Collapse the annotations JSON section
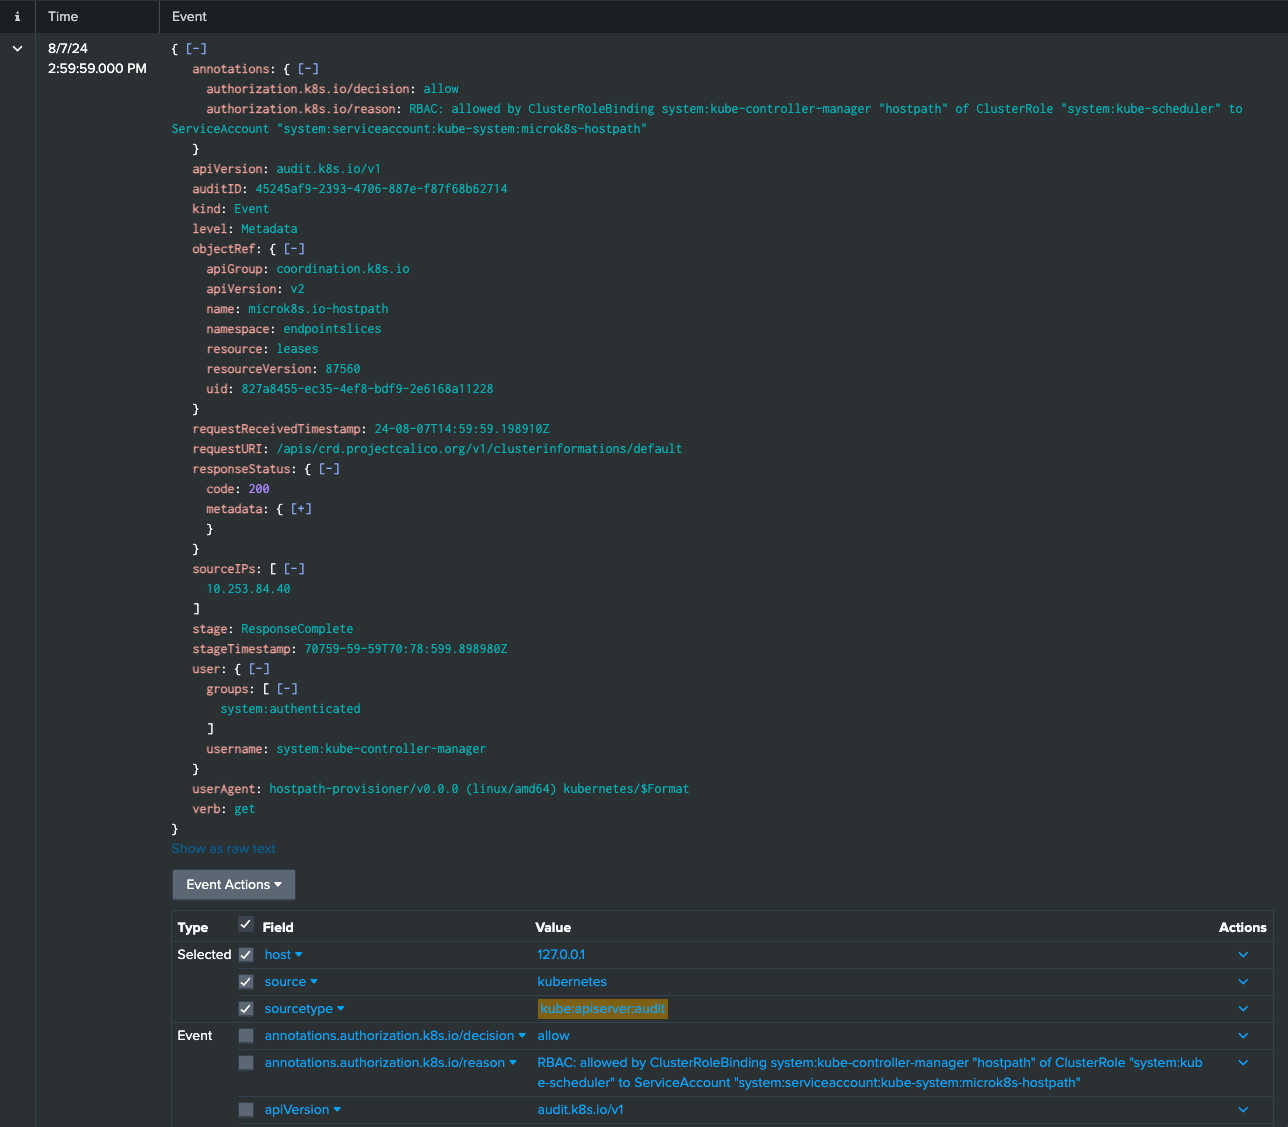Viewport: 1288px width, 1127px height. point(308,69)
